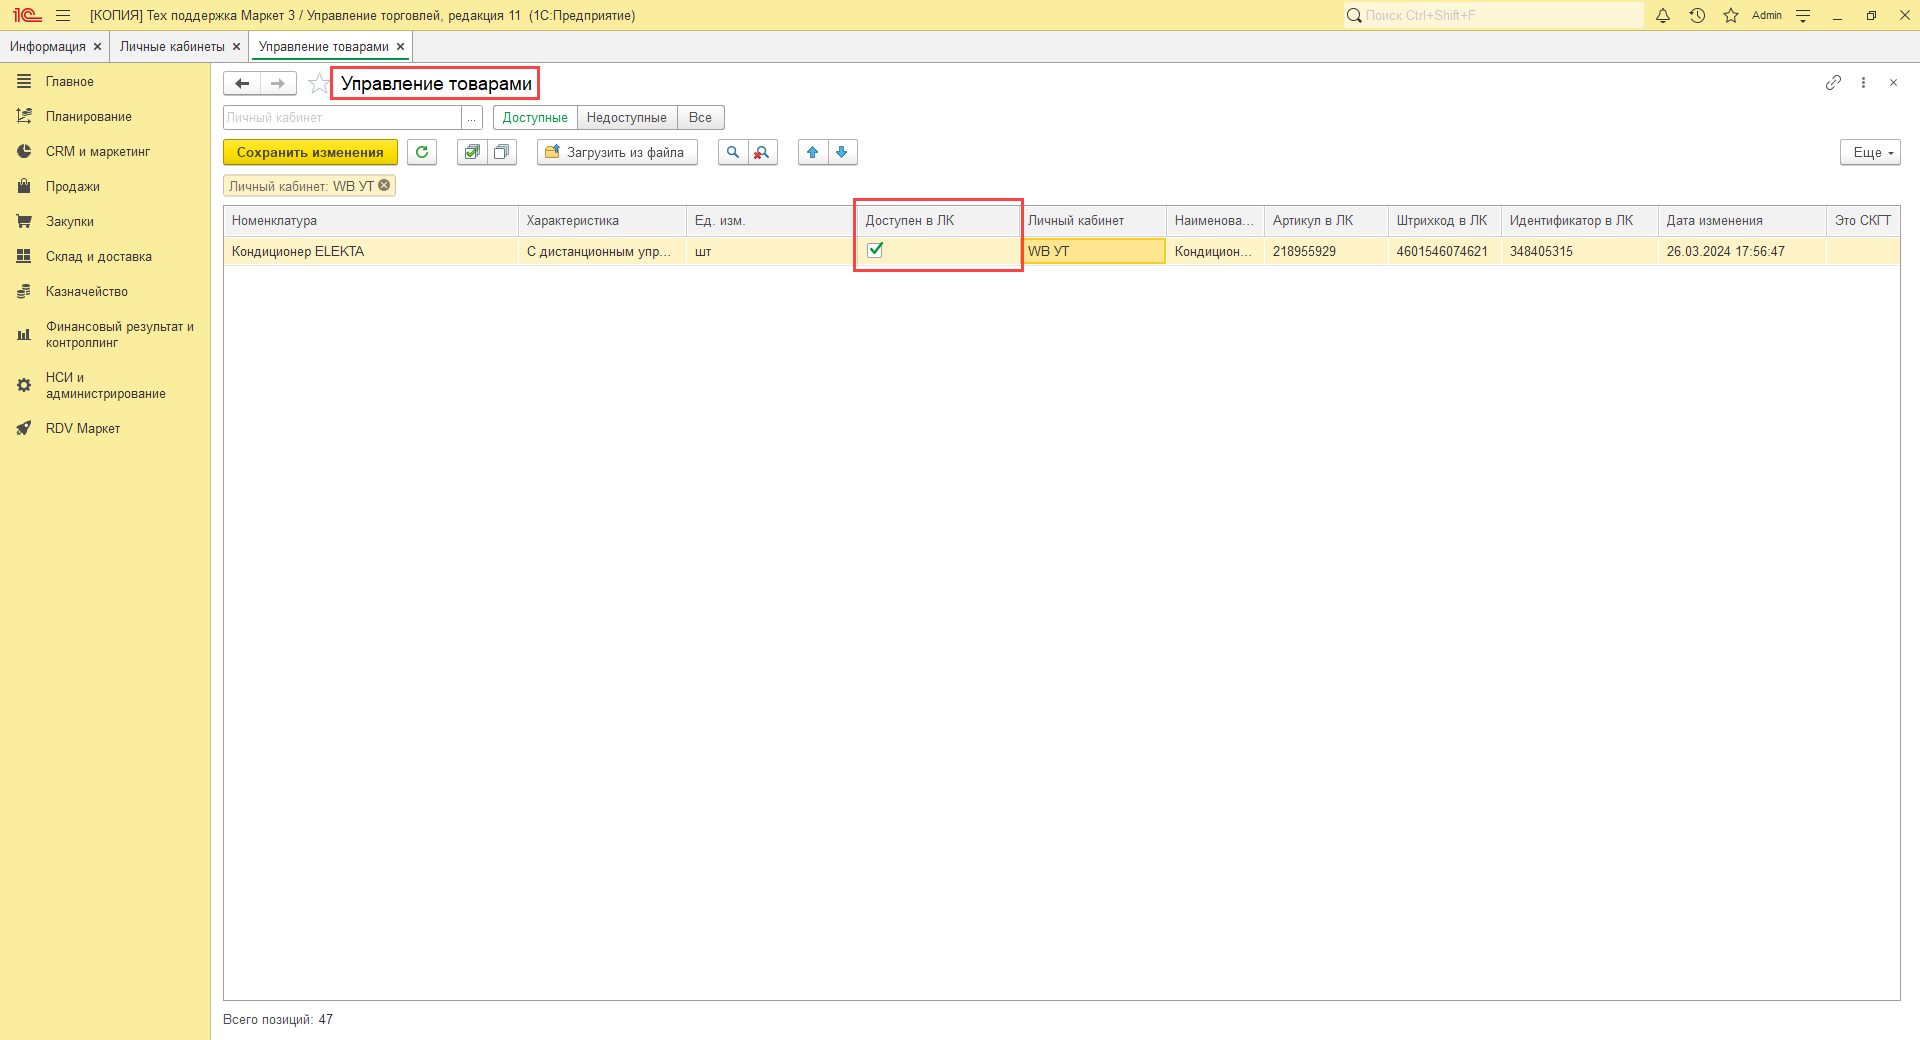Close the Информация tab
This screenshot has height=1040, width=1920.
pos(97,47)
